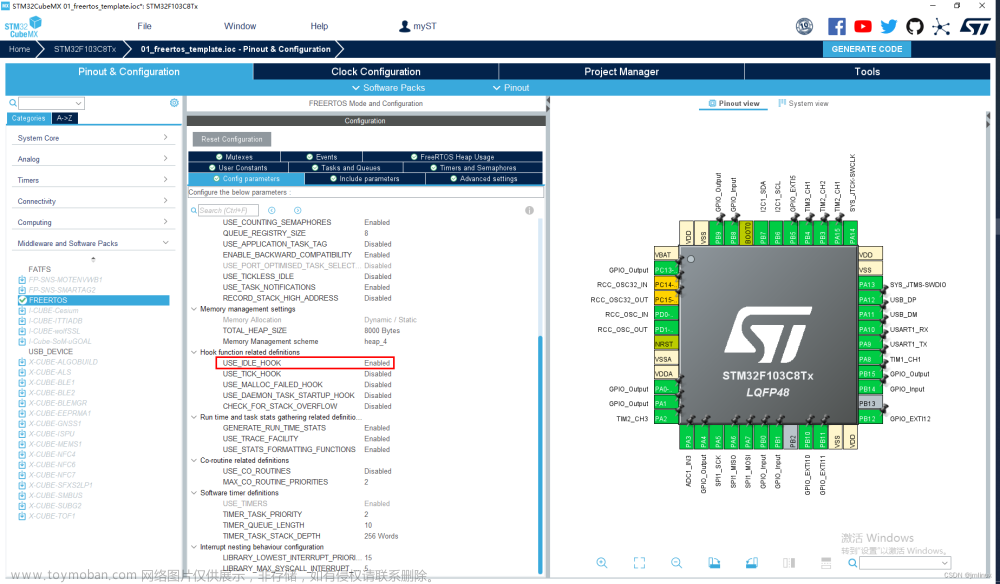Click the ST community network star icon
Image resolution: width=1000 pixels, height=584 pixels.
[x=941, y=26]
